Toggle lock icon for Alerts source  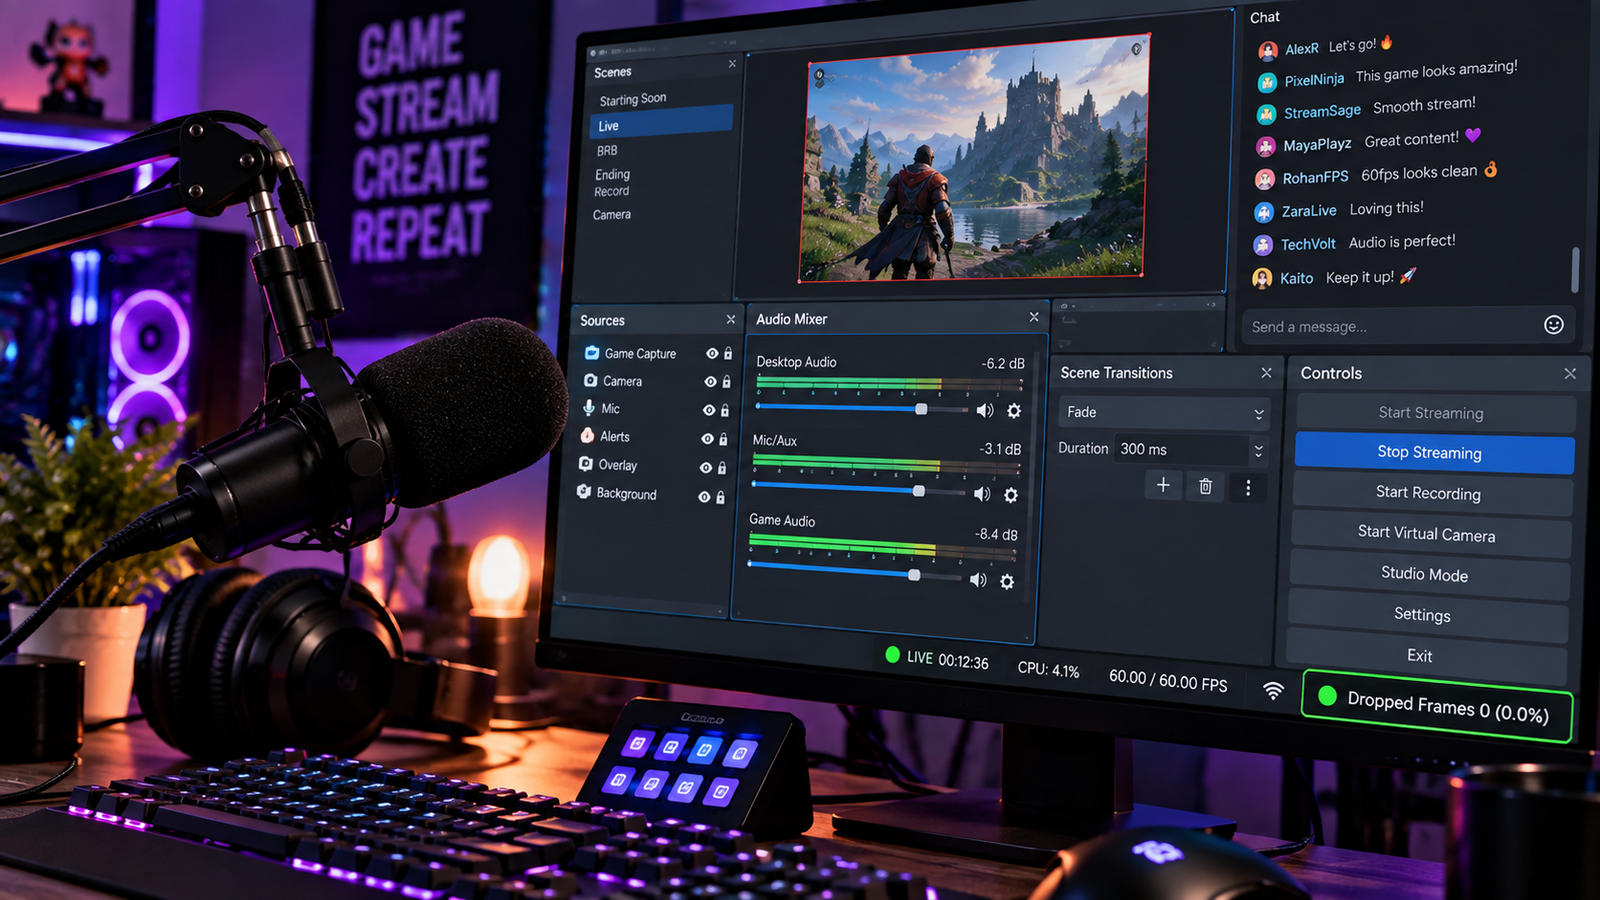point(723,438)
